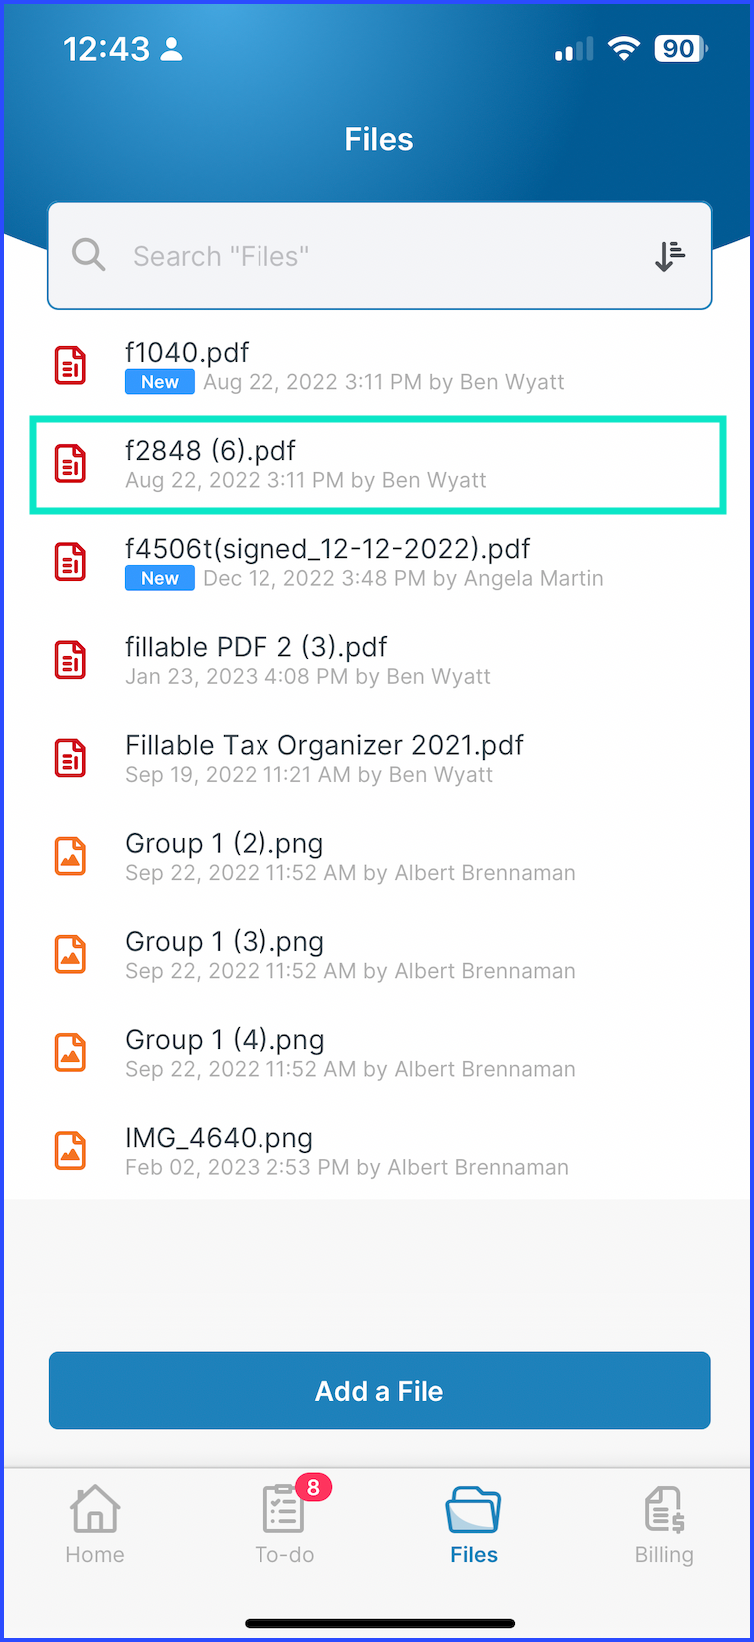Image resolution: width=754 pixels, height=1642 pixels.
Task: Tap the PDF icon next to f4506t signed file
Action: click(x=70, y=561)
